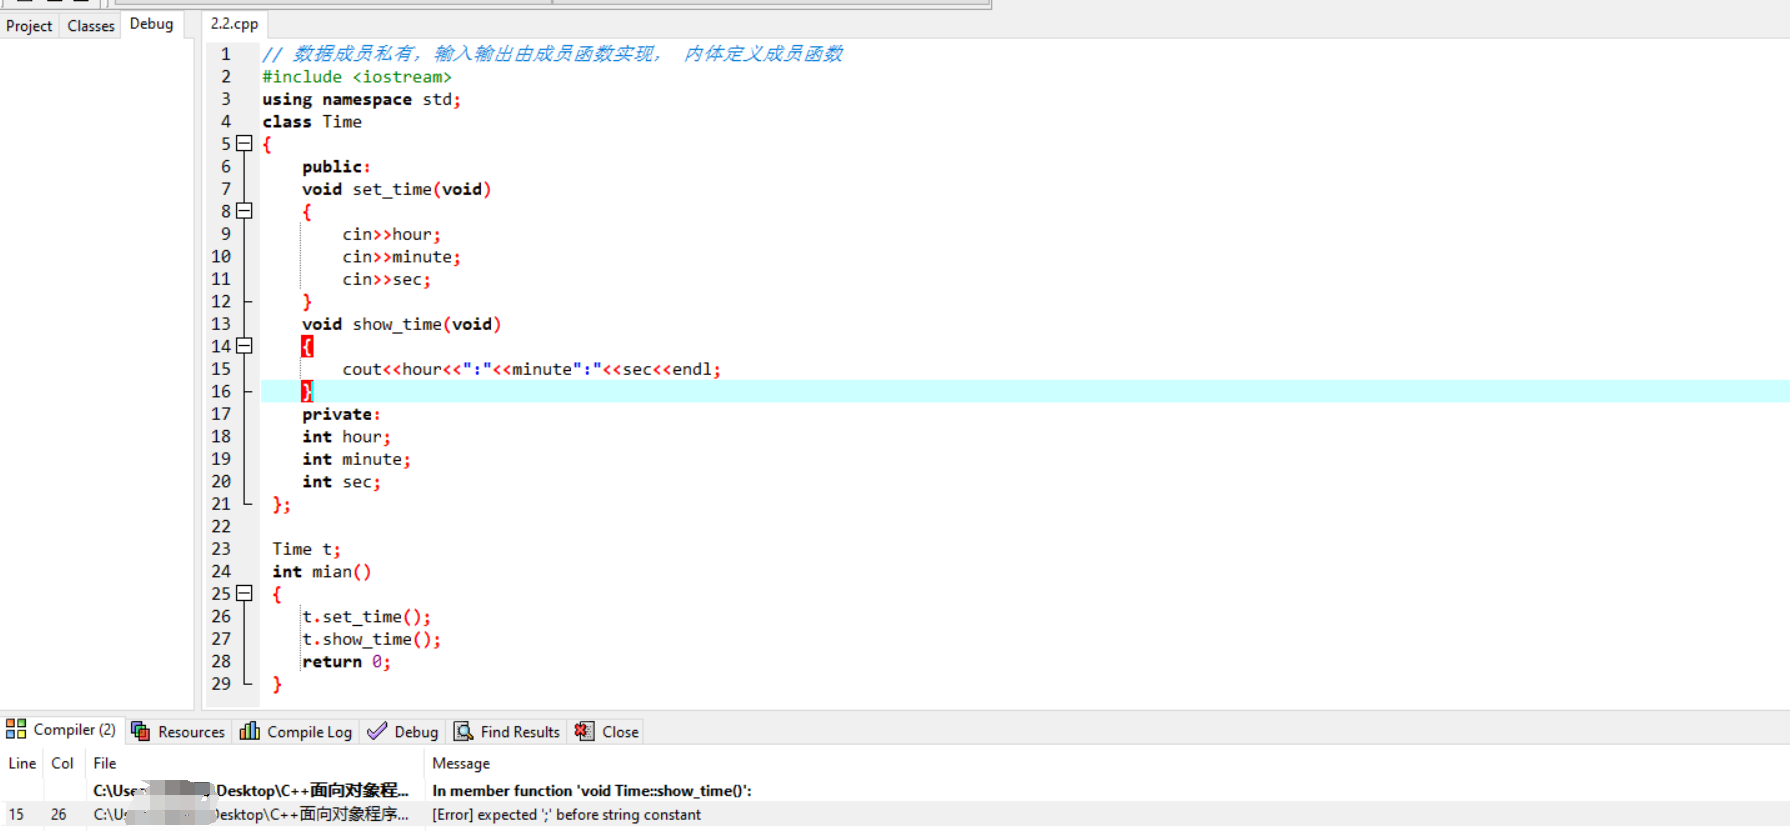Viewport: 1790px width, 831px height.
Task: Click the 'void show_time(void)' declaration
Action: pos(401,324)
